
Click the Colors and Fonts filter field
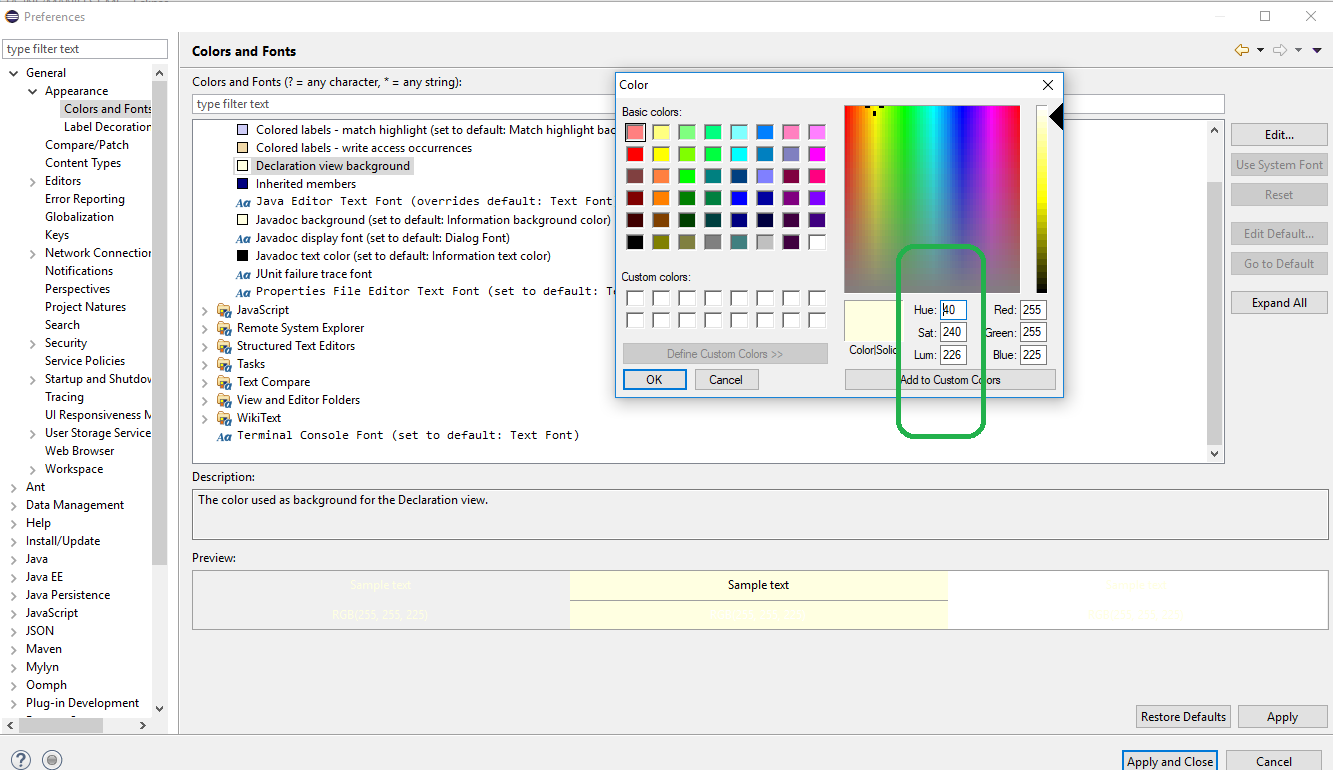(x=708, y=104)
